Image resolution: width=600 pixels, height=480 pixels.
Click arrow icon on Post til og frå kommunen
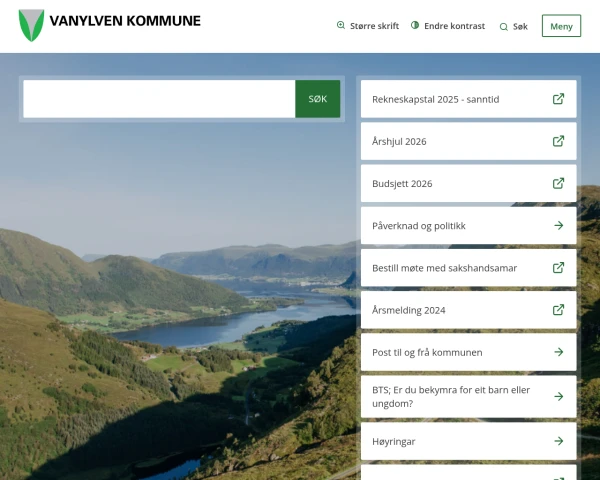click(x=558, y=352)
